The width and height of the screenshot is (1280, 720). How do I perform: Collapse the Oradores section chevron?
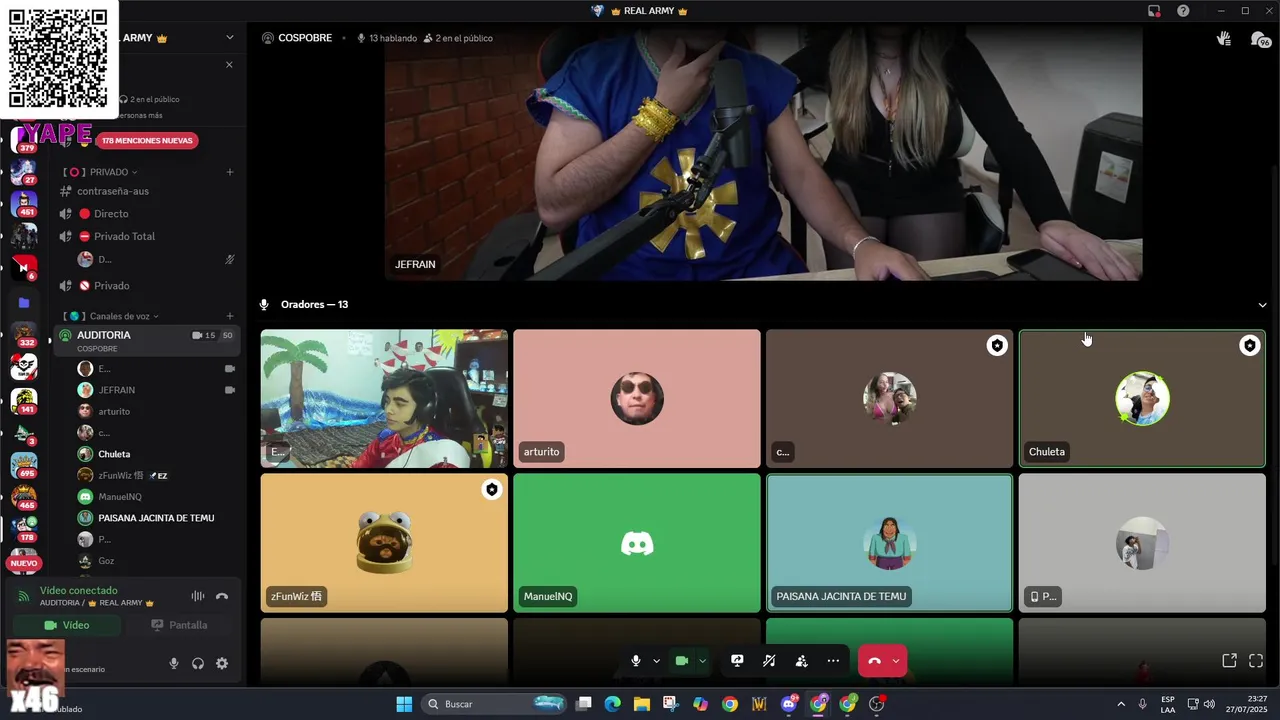(x=1262, y=305)
